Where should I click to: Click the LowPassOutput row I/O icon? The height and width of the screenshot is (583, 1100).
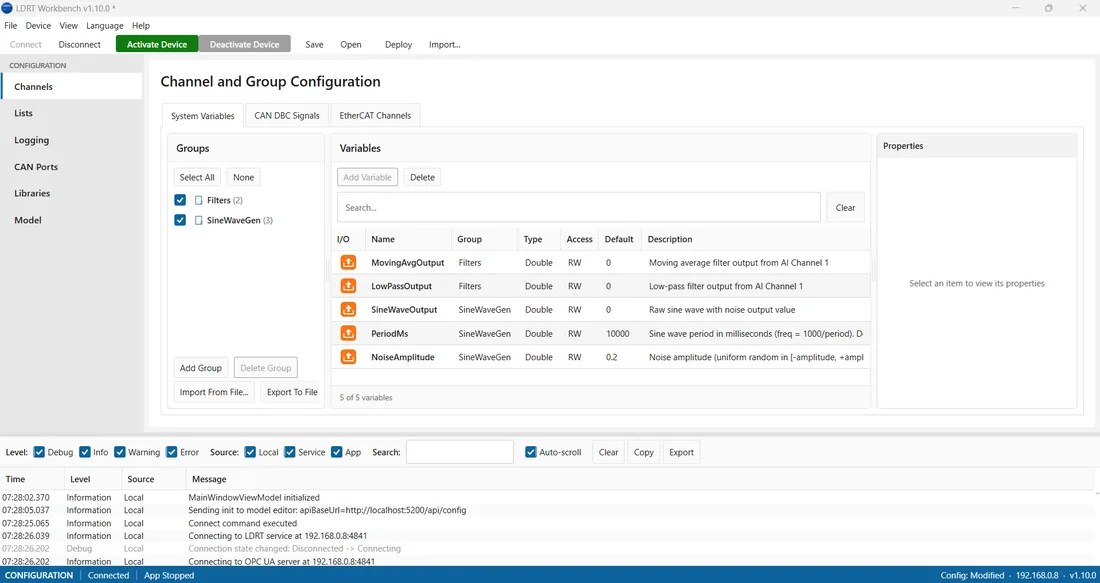point(348,286)
